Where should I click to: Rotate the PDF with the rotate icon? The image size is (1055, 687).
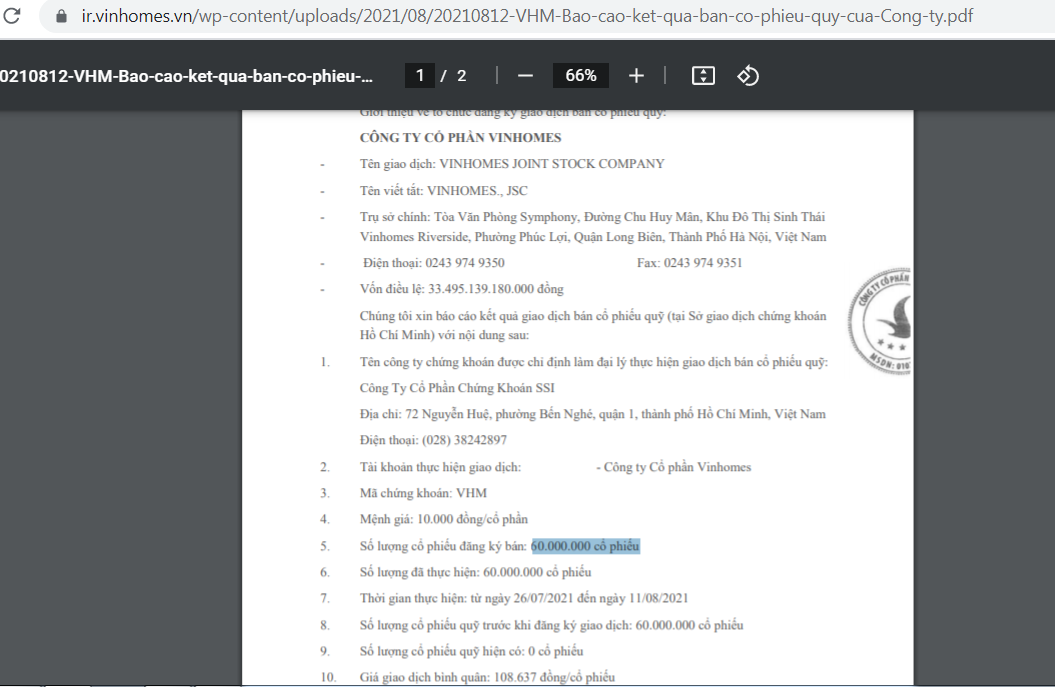coord(748,76)
